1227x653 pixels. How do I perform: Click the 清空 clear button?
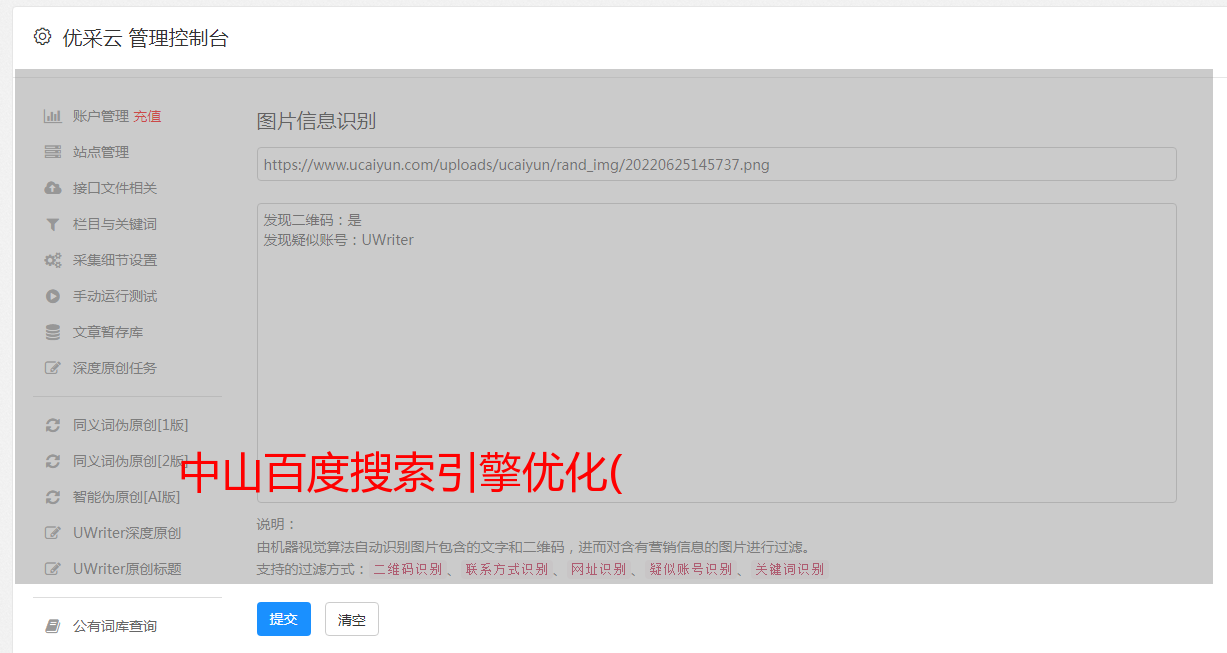352,619
